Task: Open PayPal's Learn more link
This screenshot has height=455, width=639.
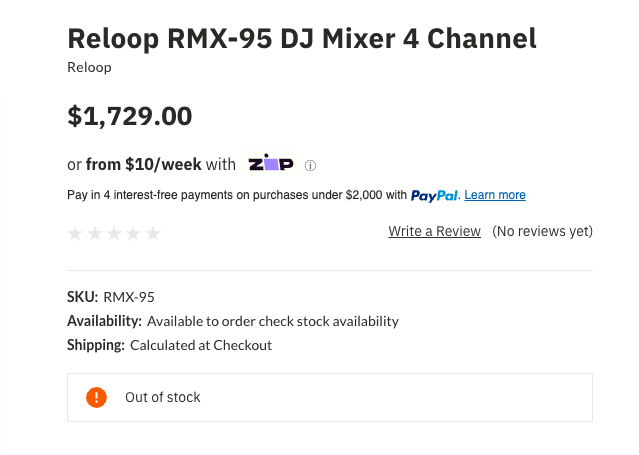Action: tap(495, 195)
